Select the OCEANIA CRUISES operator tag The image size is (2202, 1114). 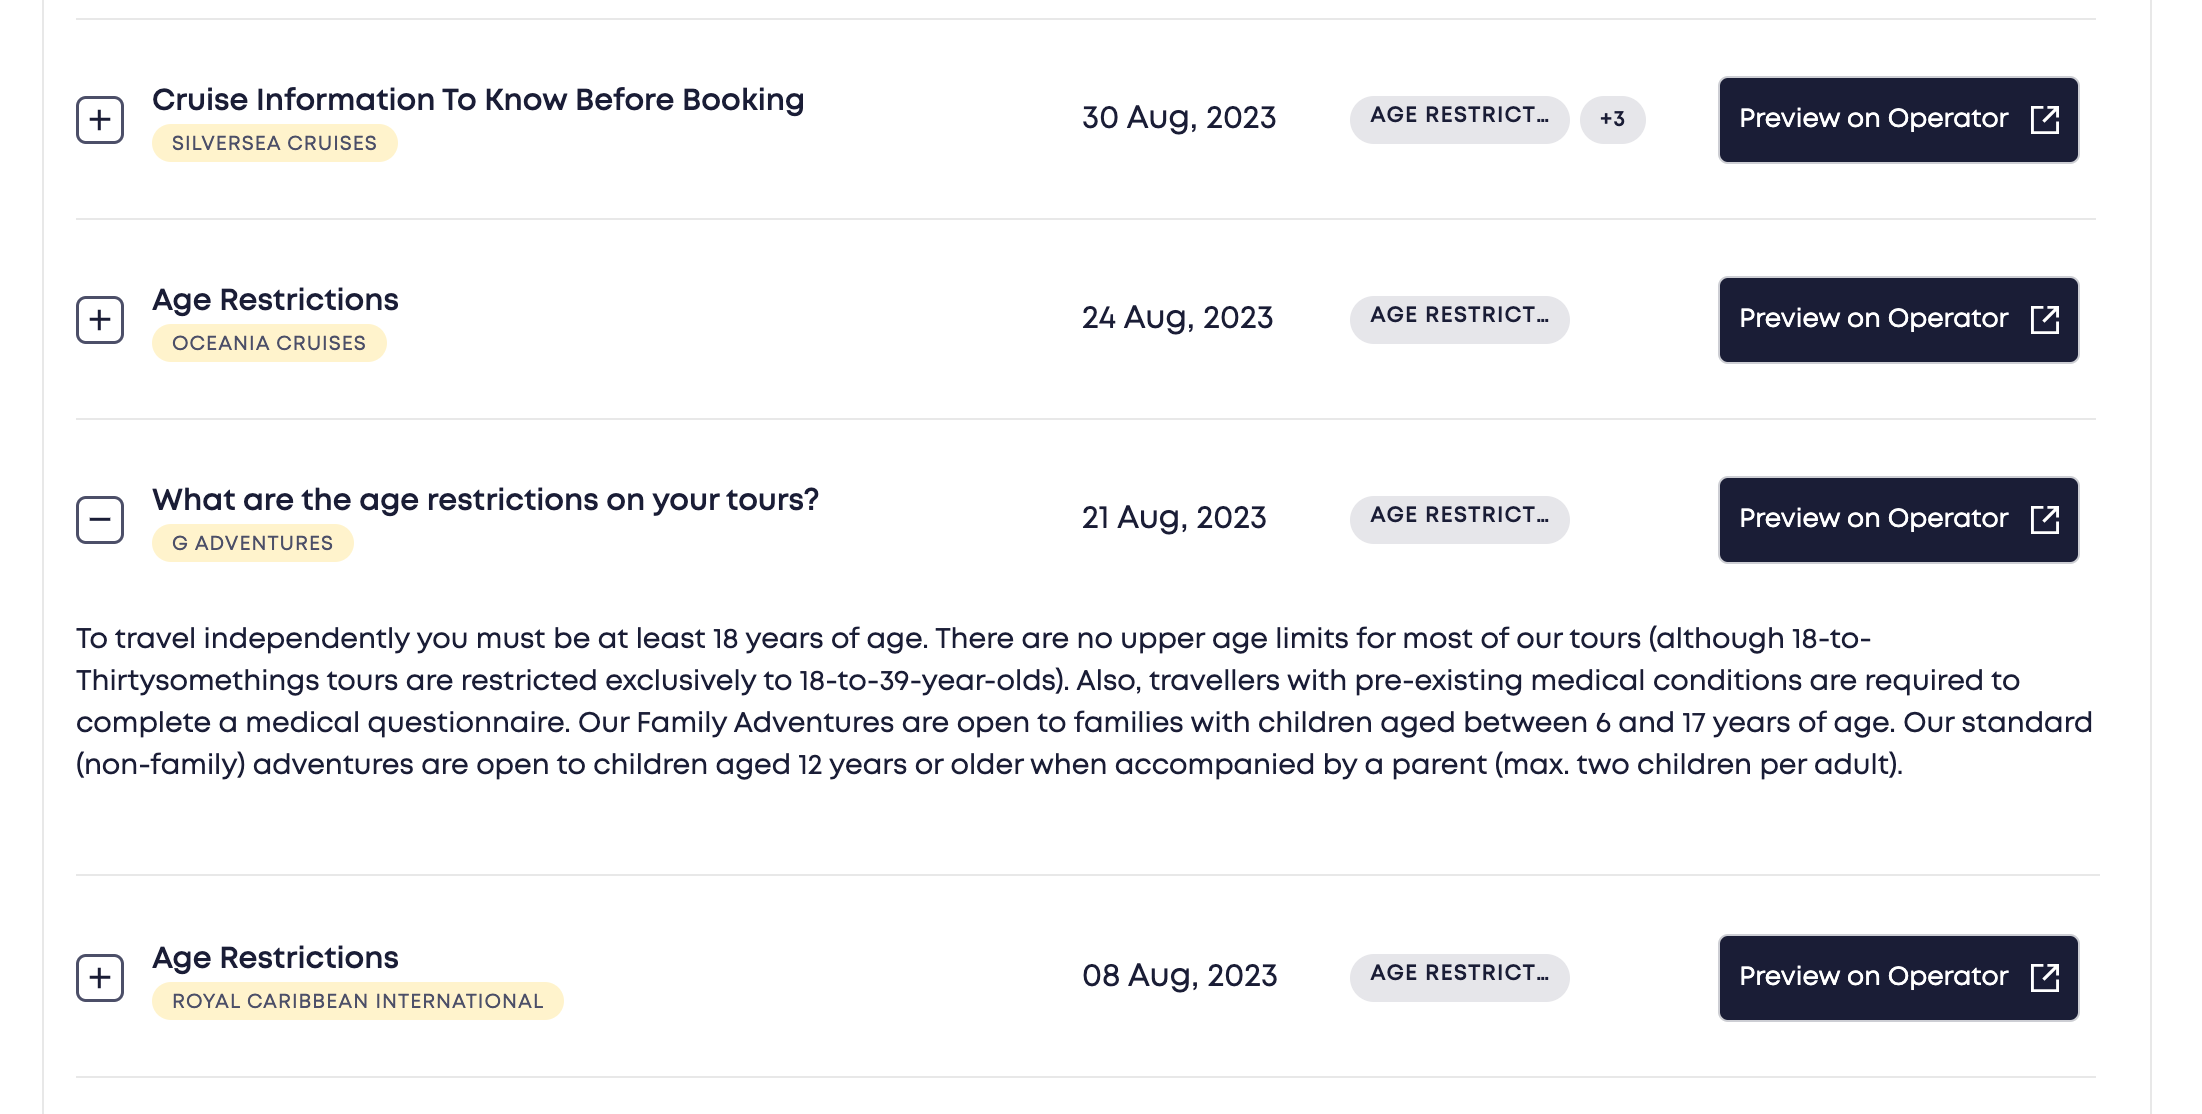[269, 343]
